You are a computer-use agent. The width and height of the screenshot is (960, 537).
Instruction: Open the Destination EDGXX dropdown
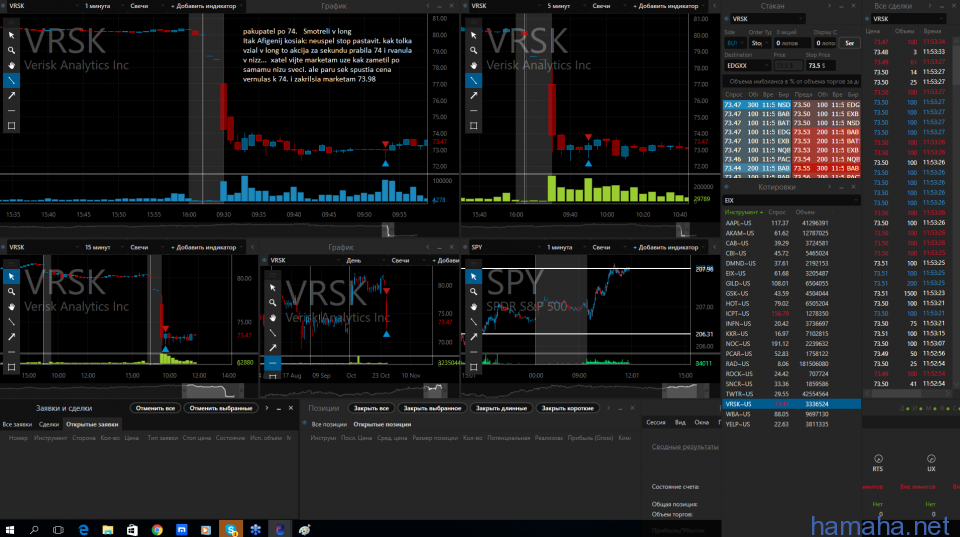(747, 66)
